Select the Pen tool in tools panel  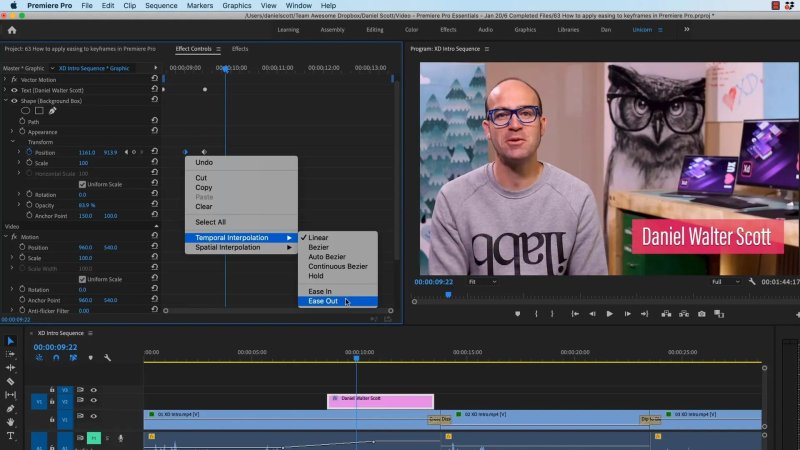(x=10, y=408)
